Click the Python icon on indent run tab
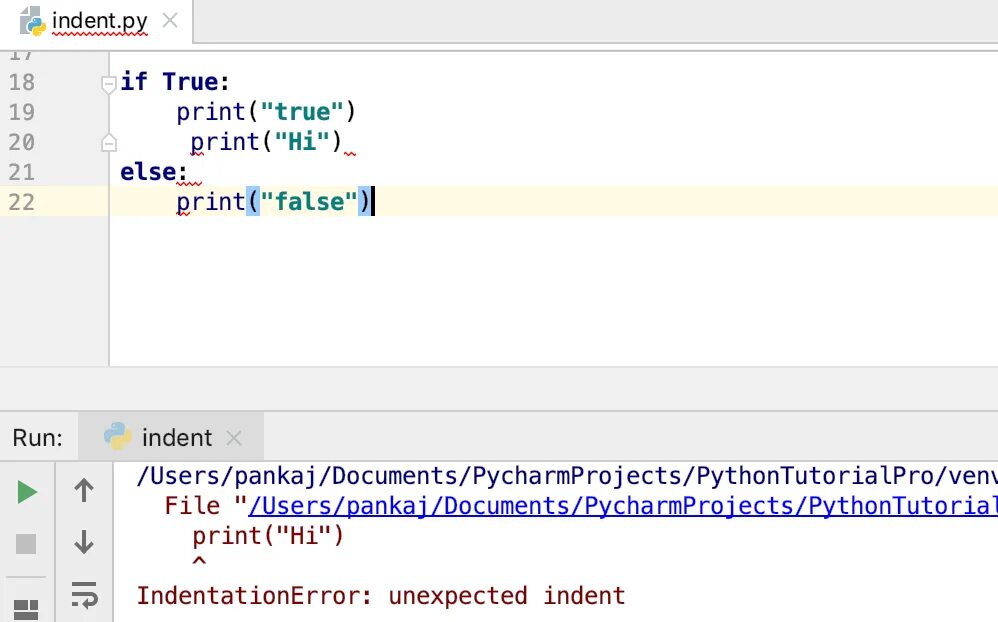The height and width of the screenshot is (622, 998). 119,437
